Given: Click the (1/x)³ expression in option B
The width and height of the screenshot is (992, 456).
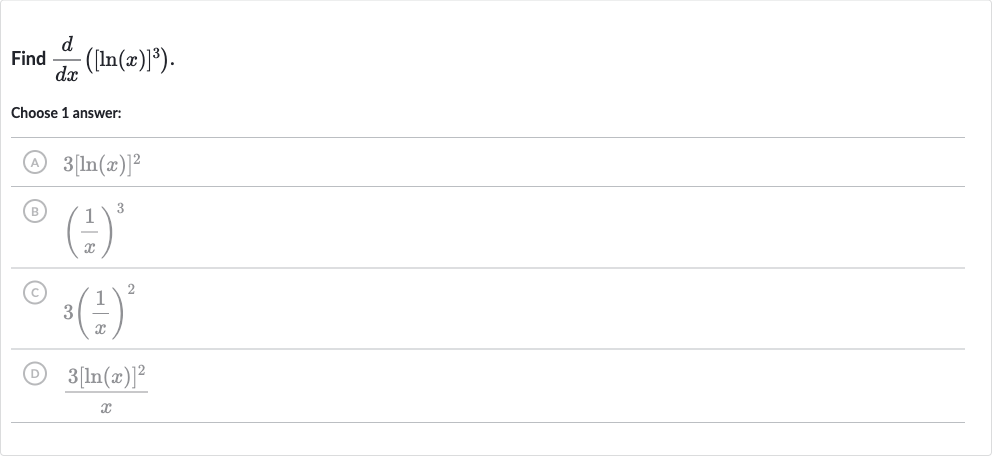Looking at the screenshot, I should 95,230.
